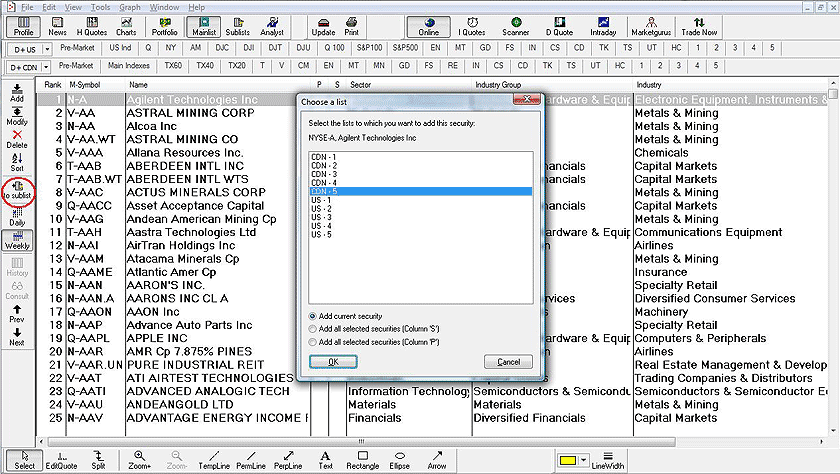Click the Add icon in the left sidebar
The width and height of the screenshot is (840, 474).
click(x=17, y=93)
